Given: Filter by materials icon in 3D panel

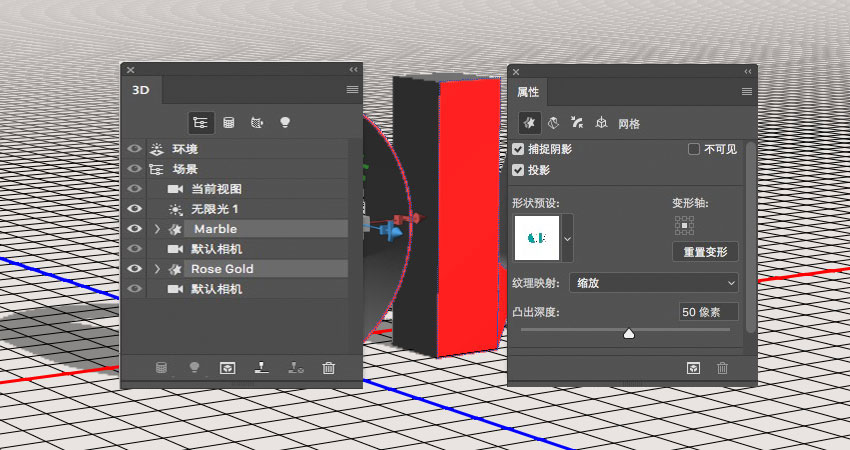Looking at the screenshot, I should (x=256, y=123).
